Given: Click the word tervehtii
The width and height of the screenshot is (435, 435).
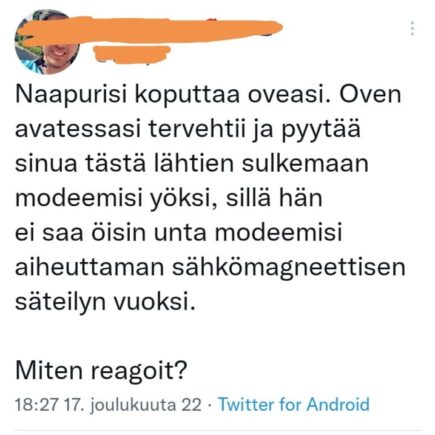Looking at the screenshot, I should [x=195, y=130].
